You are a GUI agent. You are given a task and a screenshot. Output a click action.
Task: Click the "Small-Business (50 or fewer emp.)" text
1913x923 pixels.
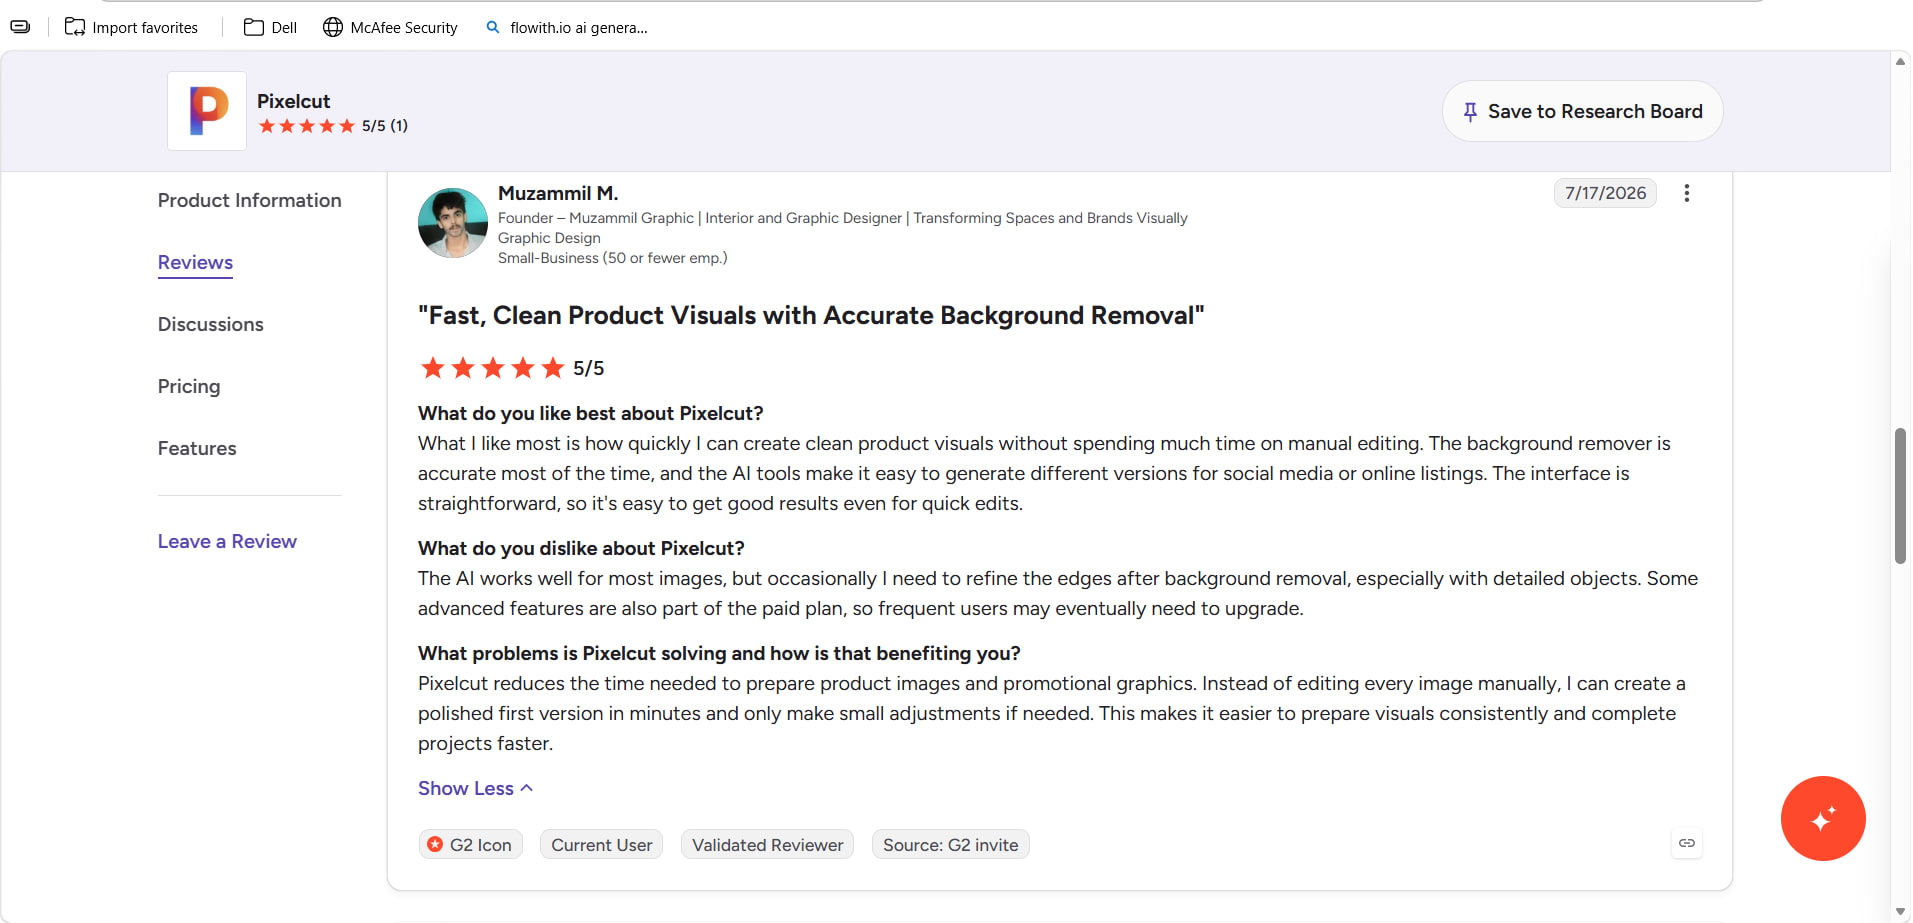(x=612, y=258)
